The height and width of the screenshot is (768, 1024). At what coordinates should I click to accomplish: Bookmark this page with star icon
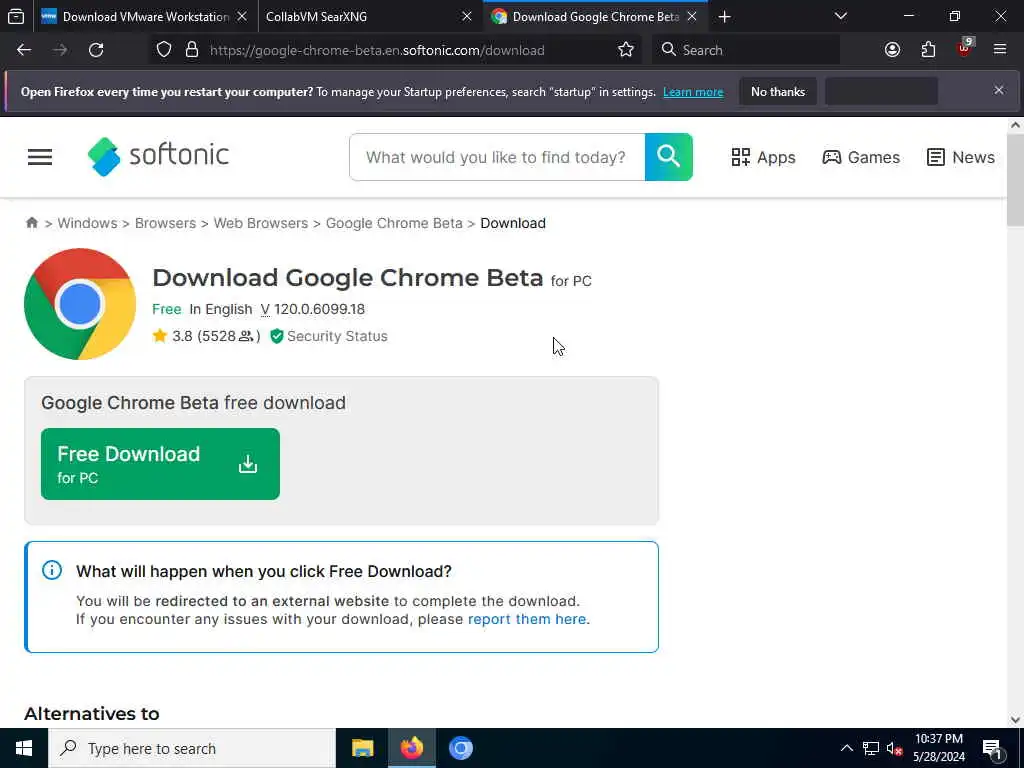point(626,50)
